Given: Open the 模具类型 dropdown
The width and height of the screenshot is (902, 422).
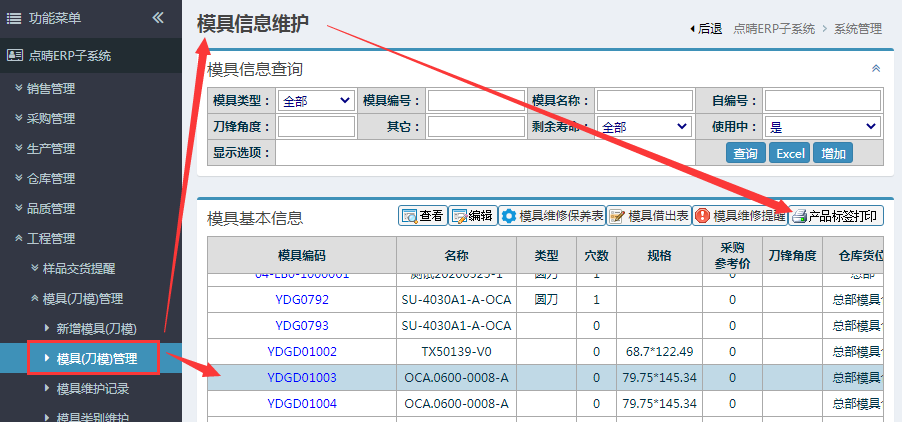Looking at the screenshot, I should pos(316,100).
